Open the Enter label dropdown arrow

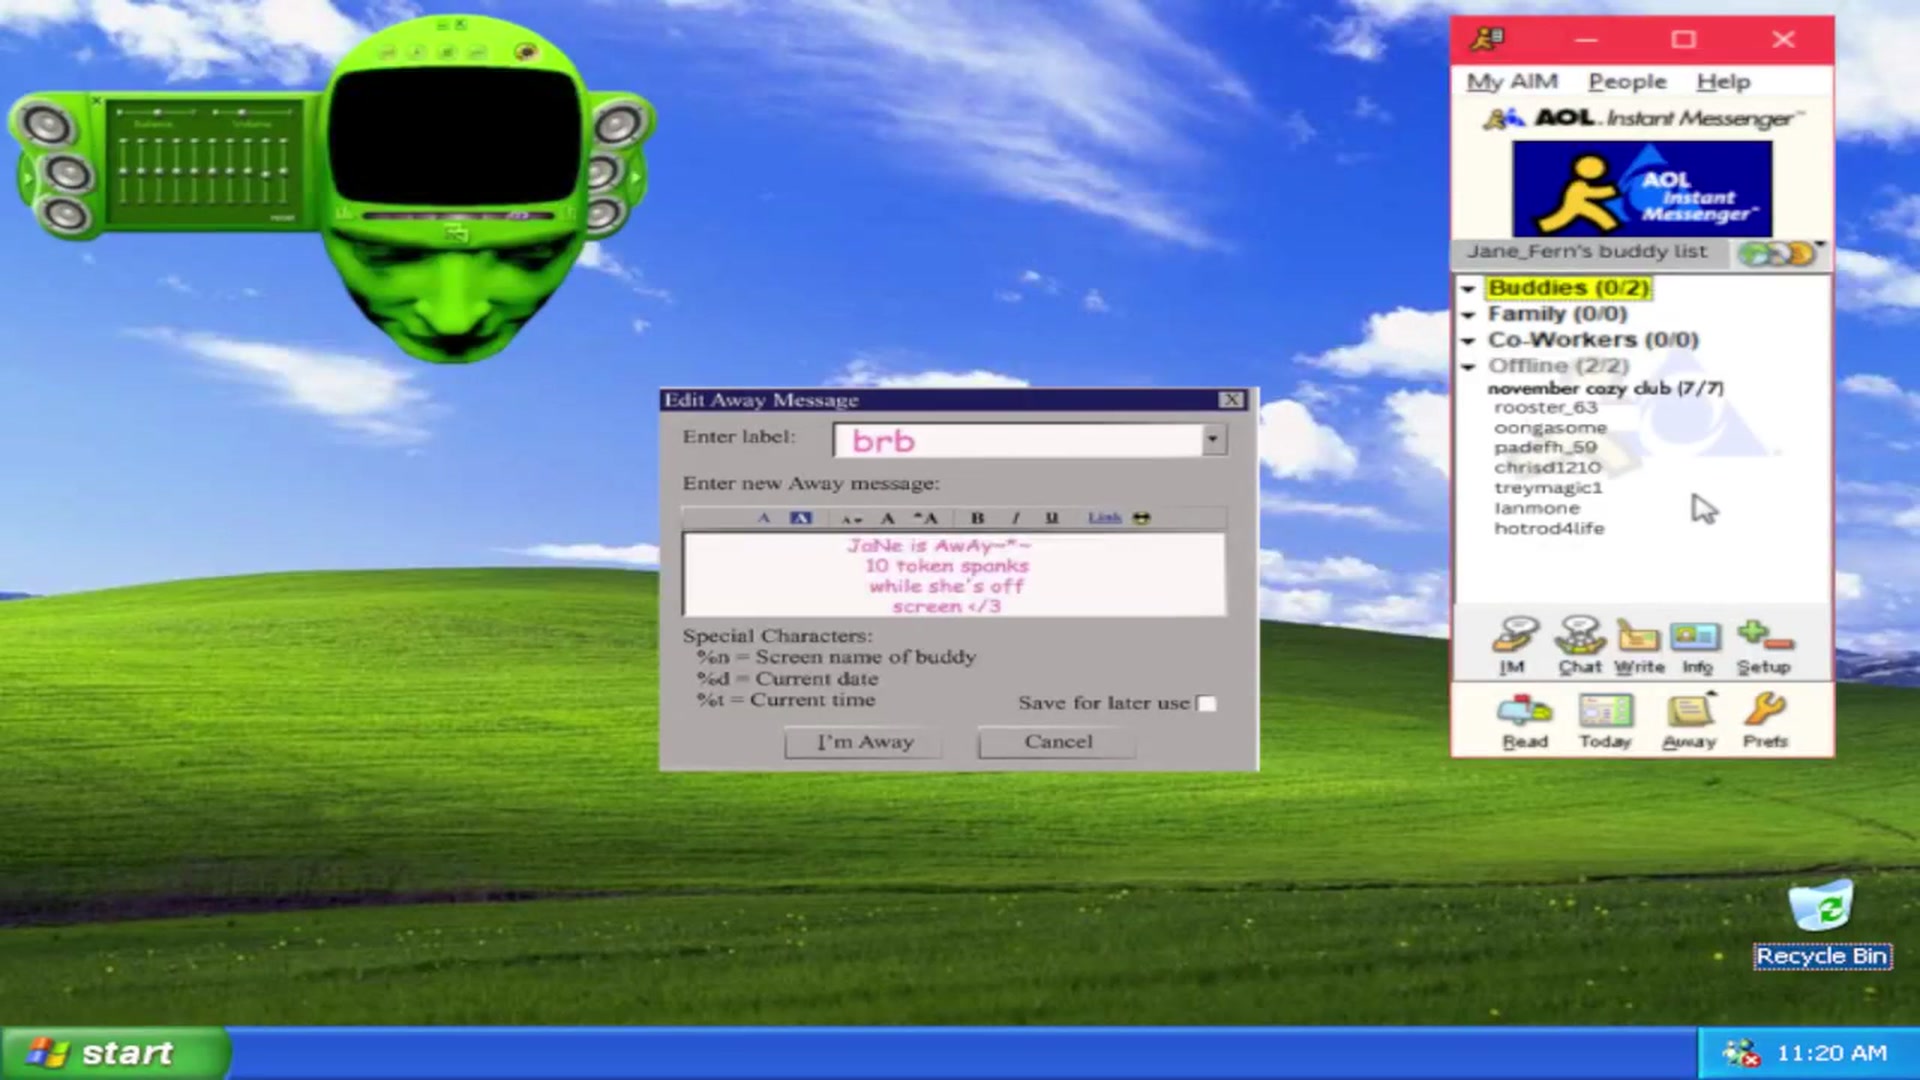1212,439
